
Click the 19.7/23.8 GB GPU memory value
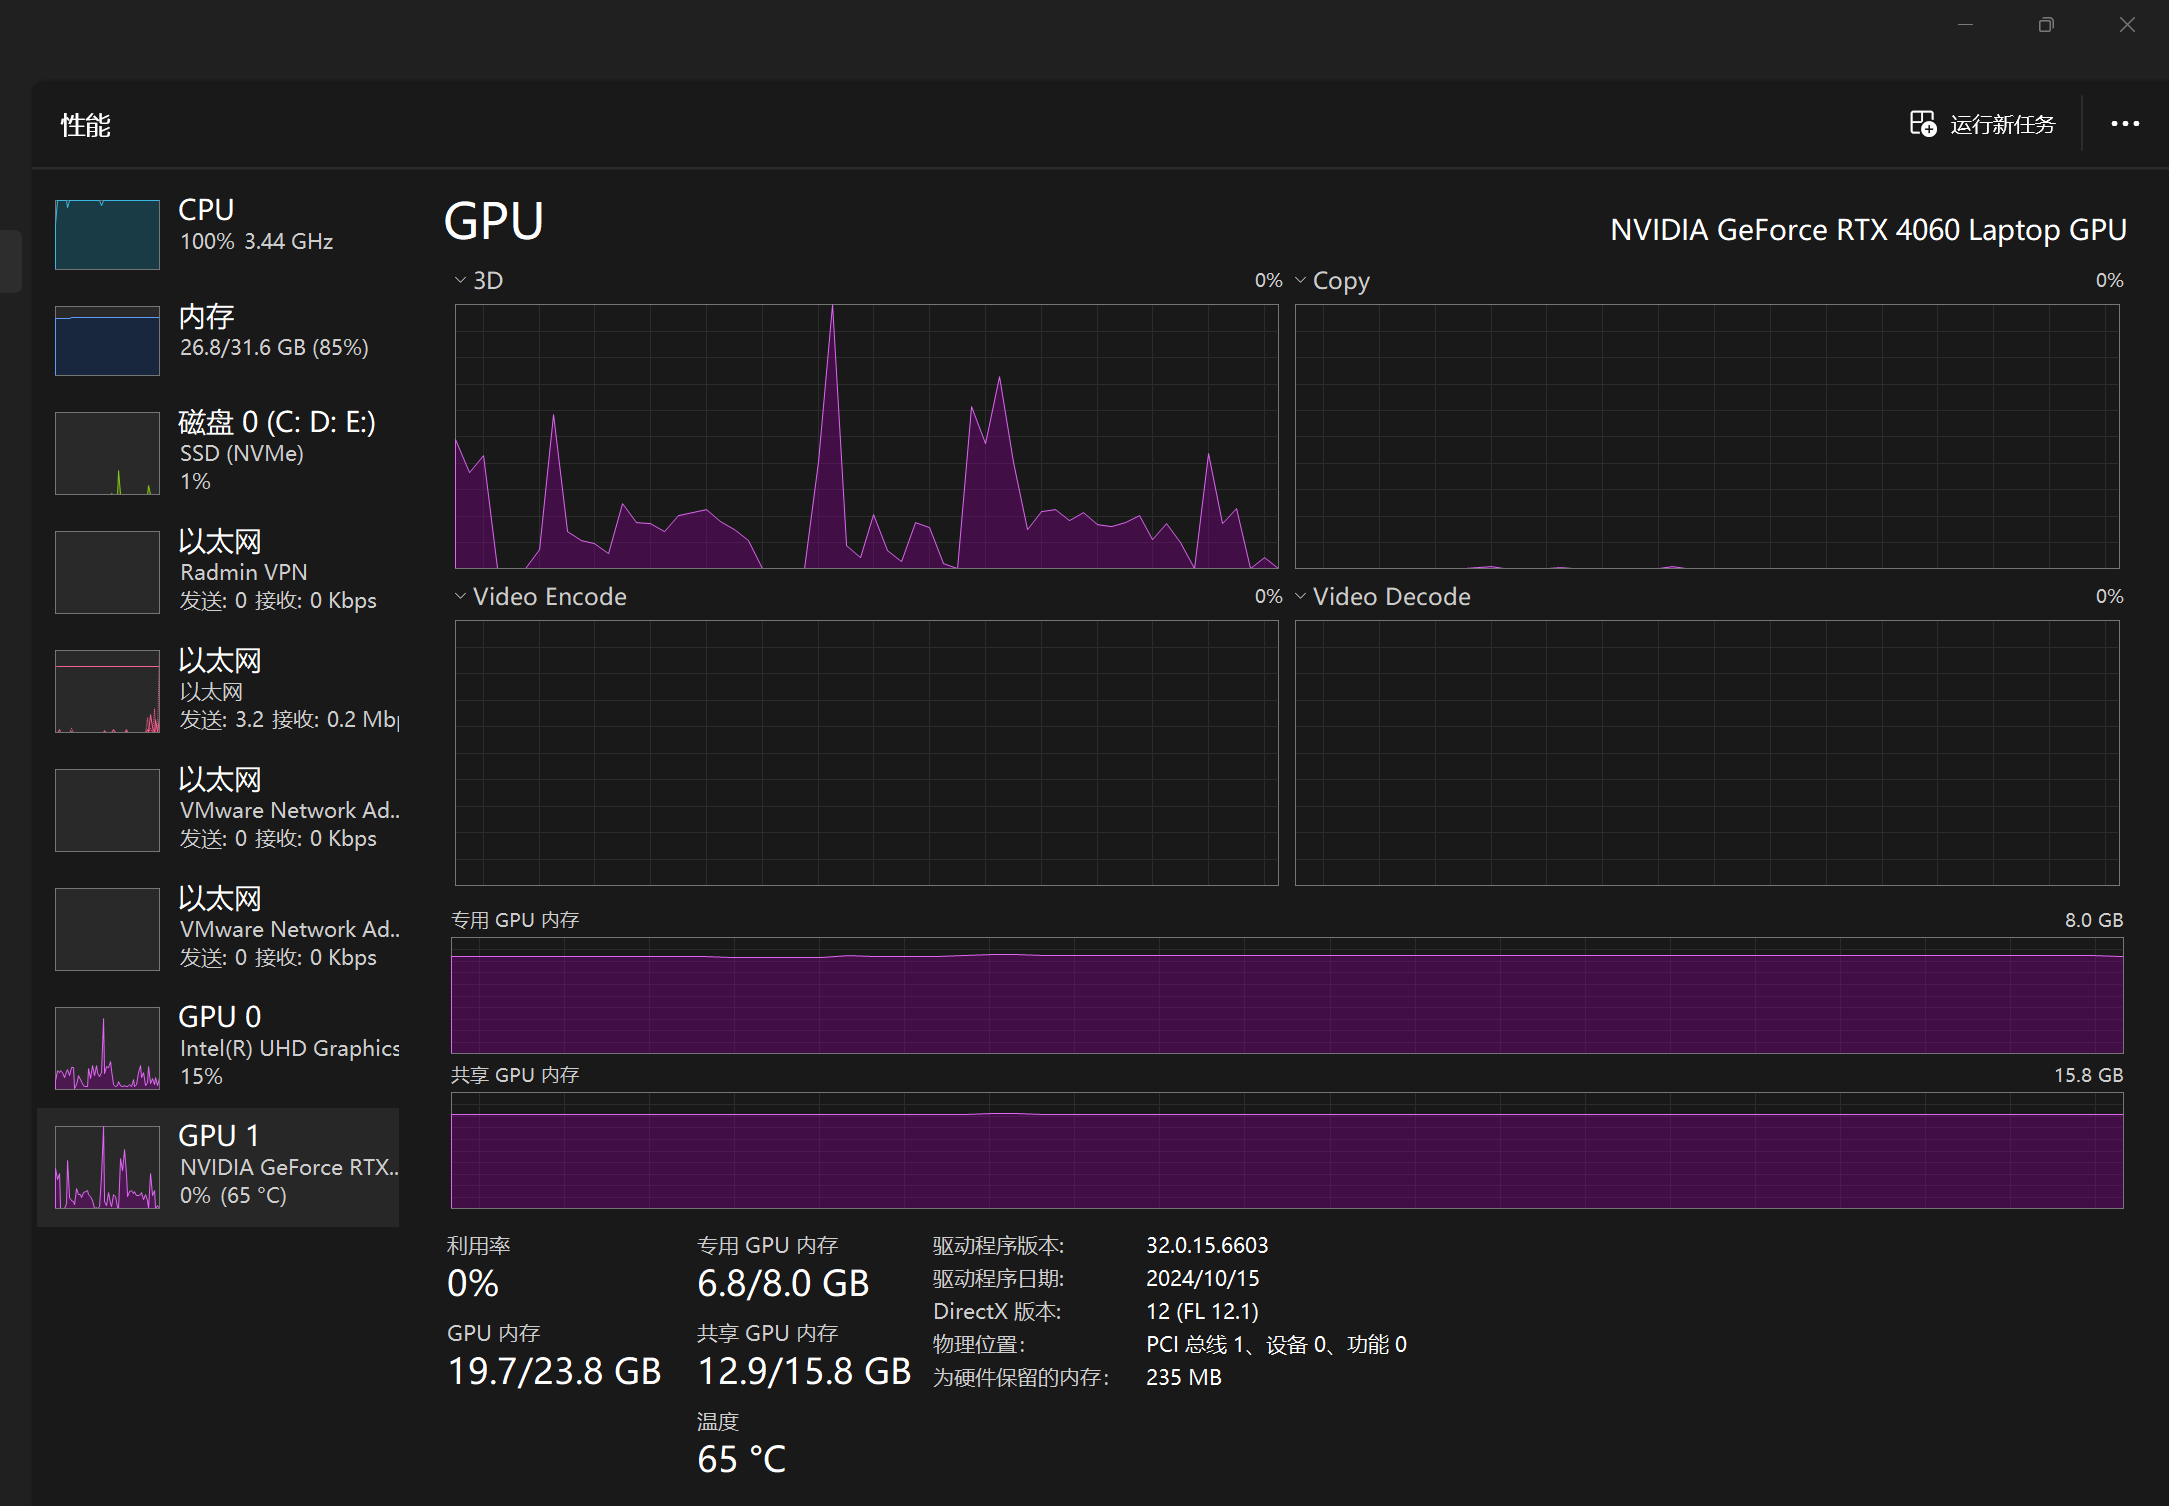[x=554, y=1371]
